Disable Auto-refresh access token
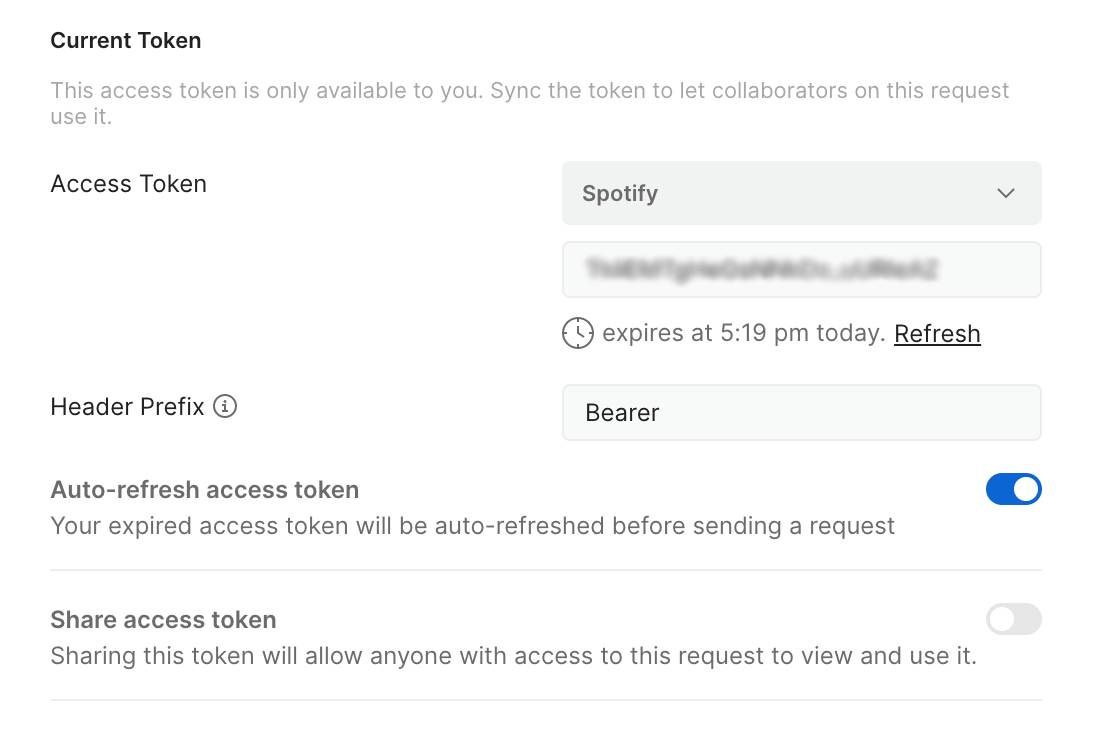Viewport: 1102px width, 738px height. [x=1014, y=489]
